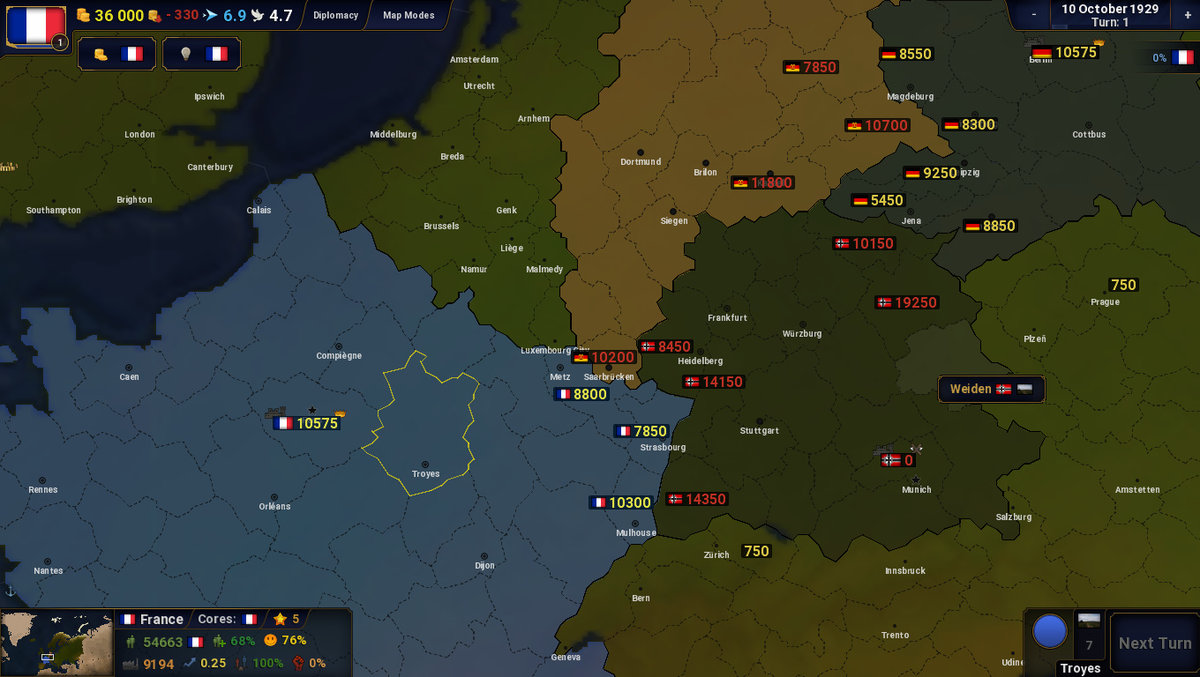Select the enemy army of 19250
Screen dimensions: 1200x677
[907, 302]
